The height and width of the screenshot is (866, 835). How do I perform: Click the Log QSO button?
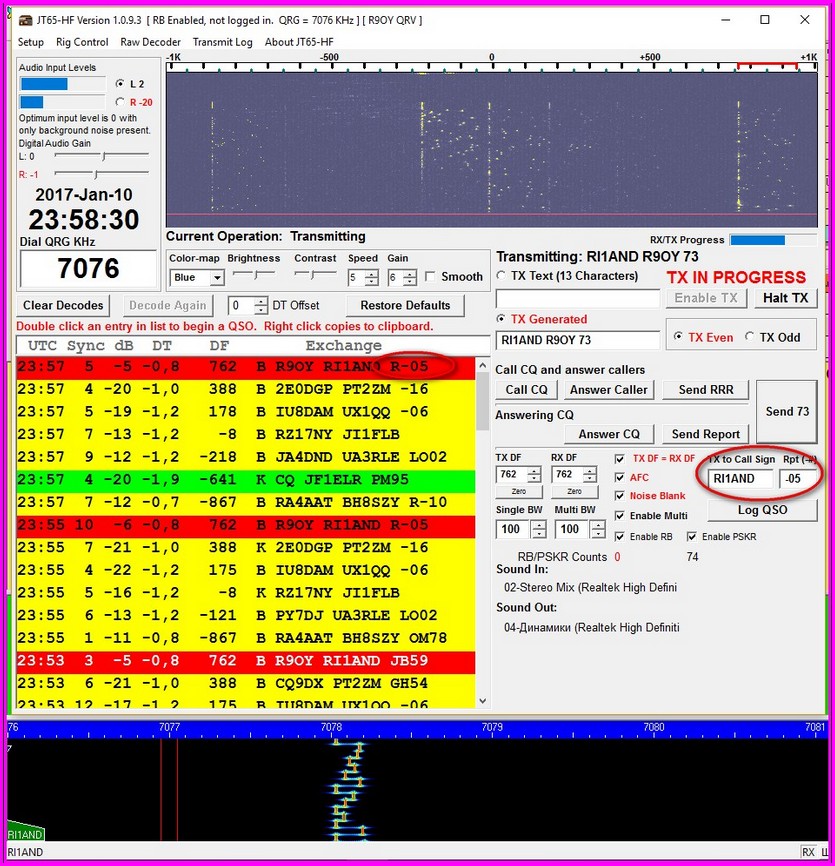point(761,510)
